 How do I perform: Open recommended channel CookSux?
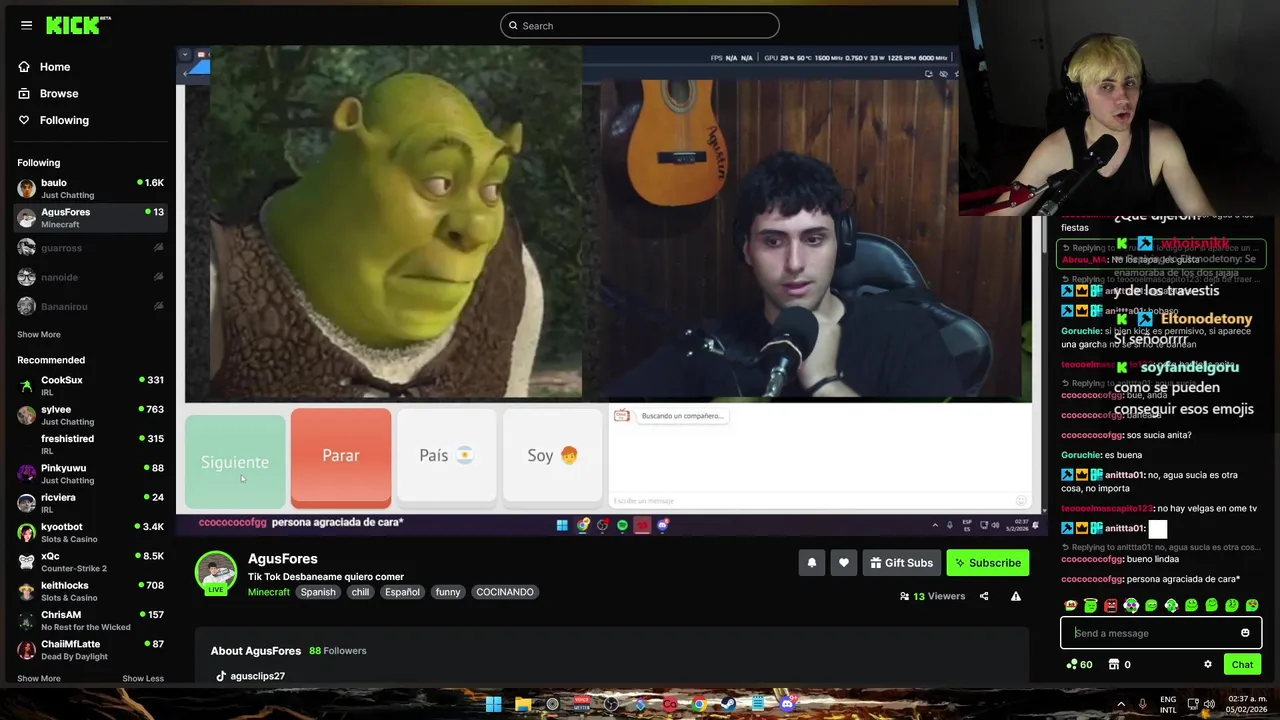click(x=90, y=386)
